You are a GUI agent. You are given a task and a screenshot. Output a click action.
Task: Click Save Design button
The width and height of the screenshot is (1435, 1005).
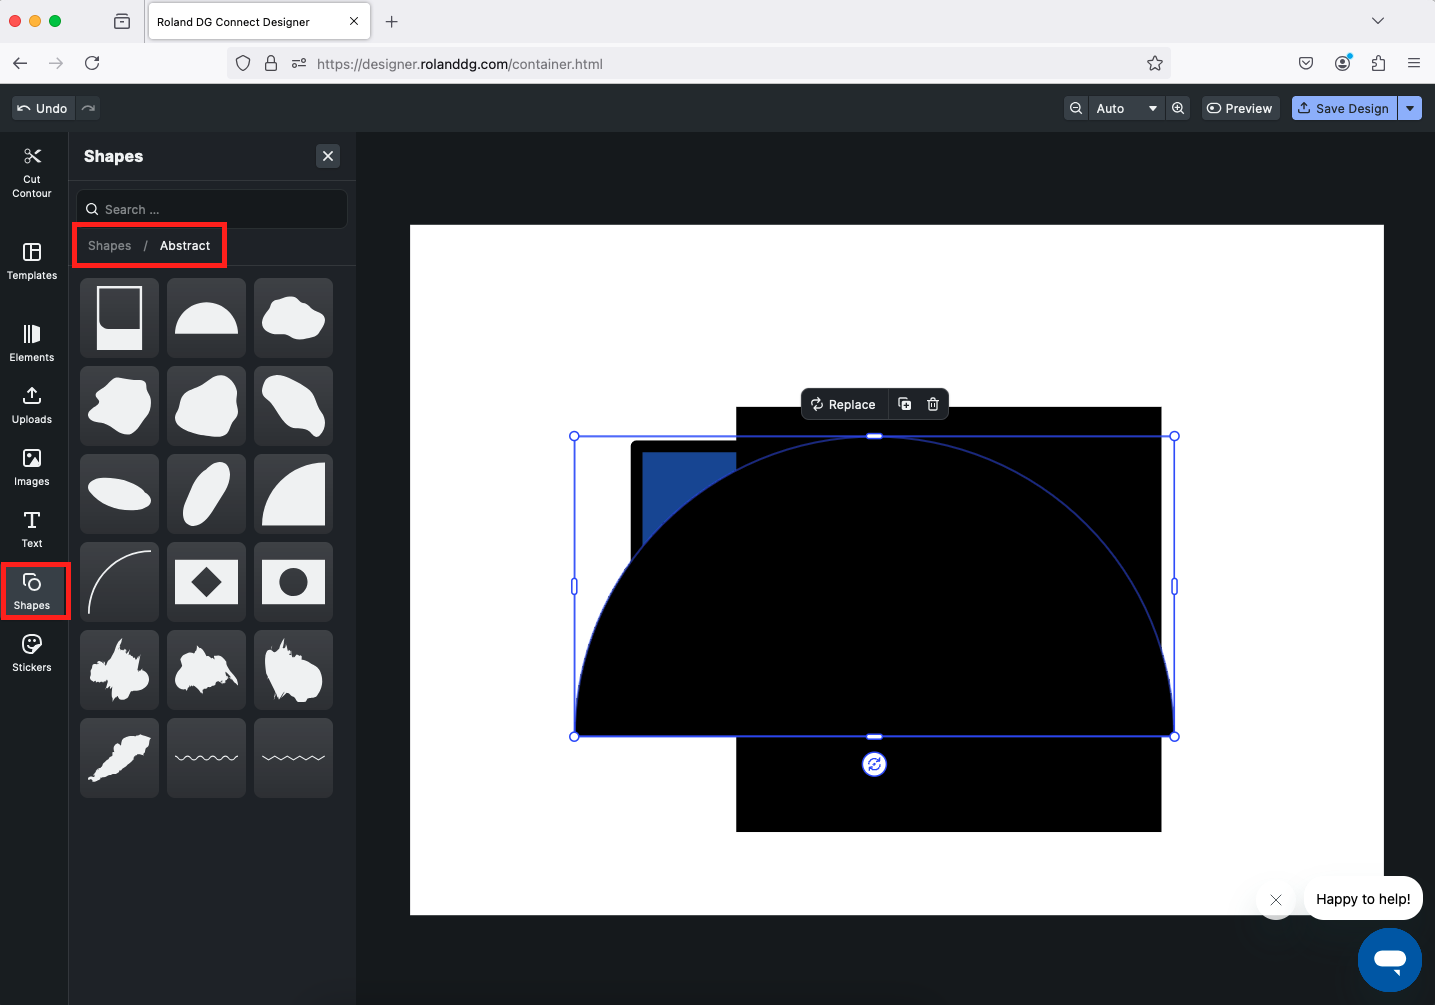coord(1343,108)
